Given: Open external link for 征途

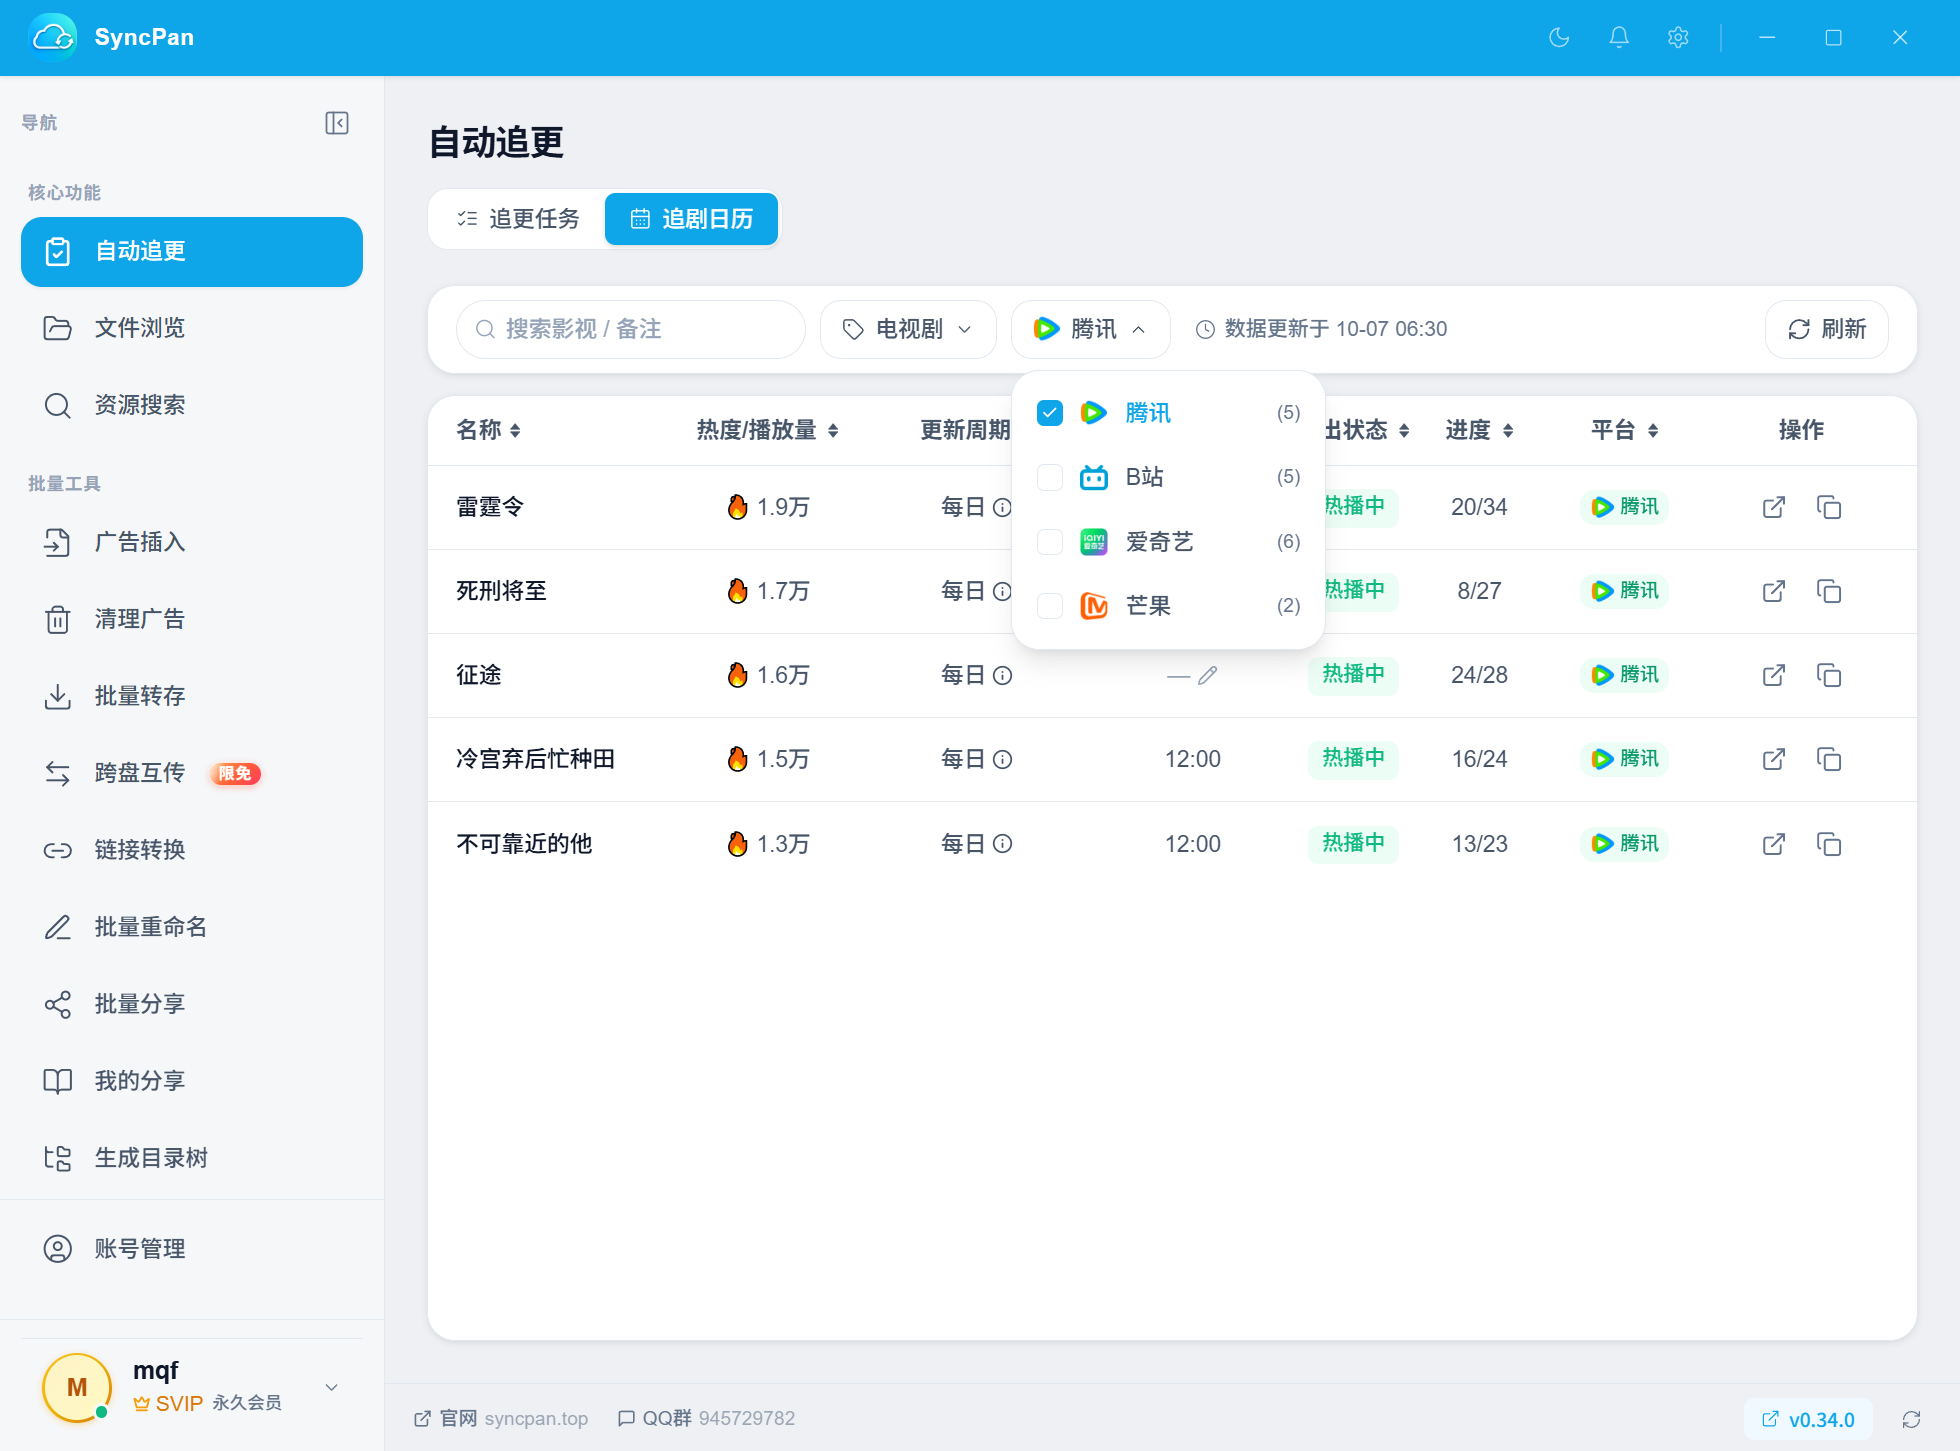Looking at the screenshot, I should click(1774, 675).
